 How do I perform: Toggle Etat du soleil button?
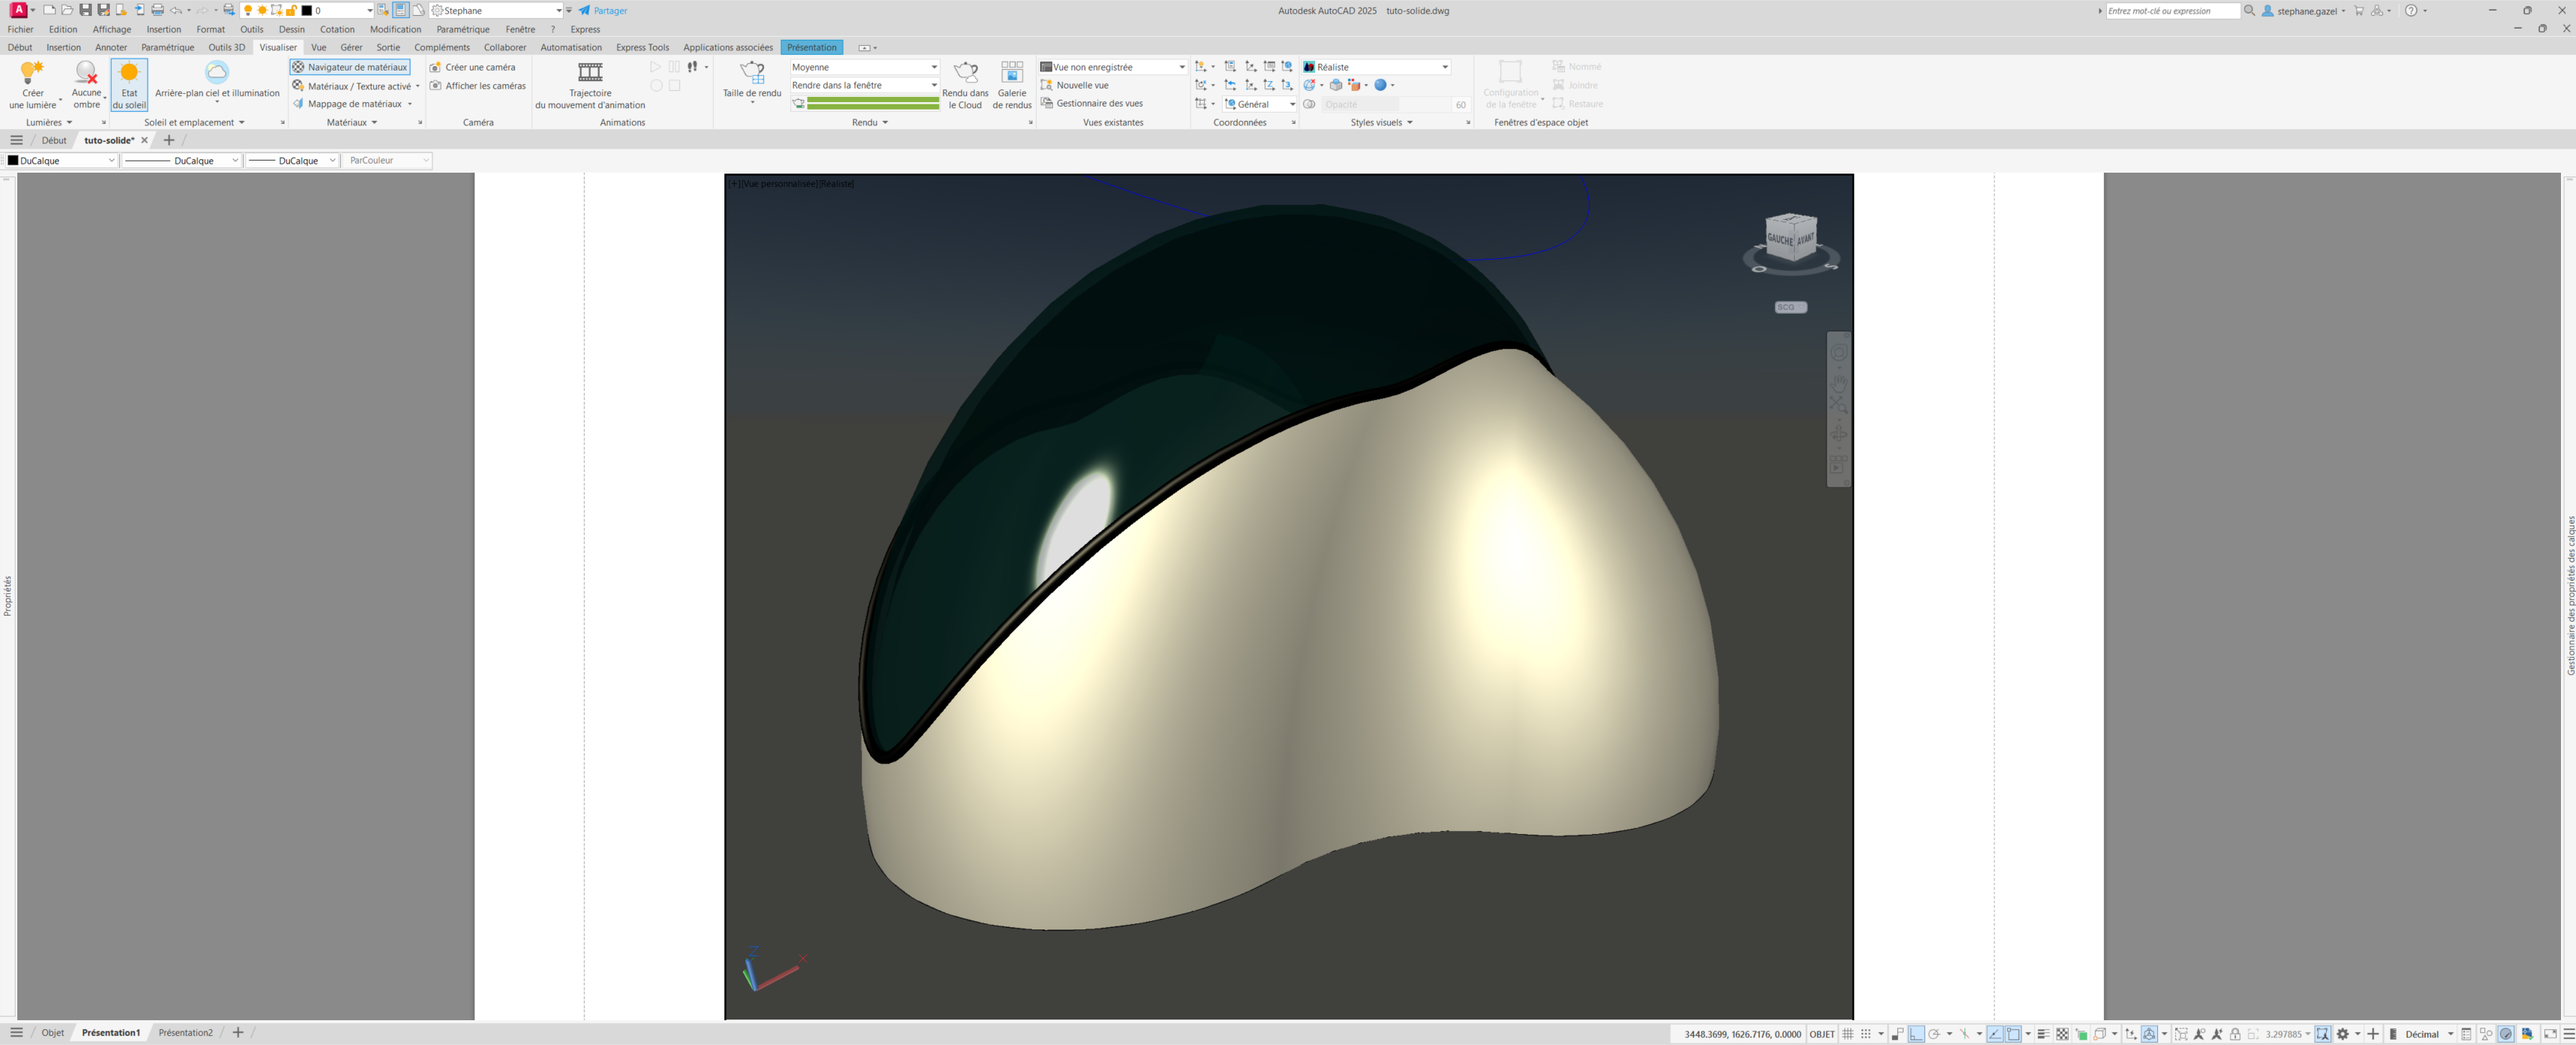click(129, 84)
